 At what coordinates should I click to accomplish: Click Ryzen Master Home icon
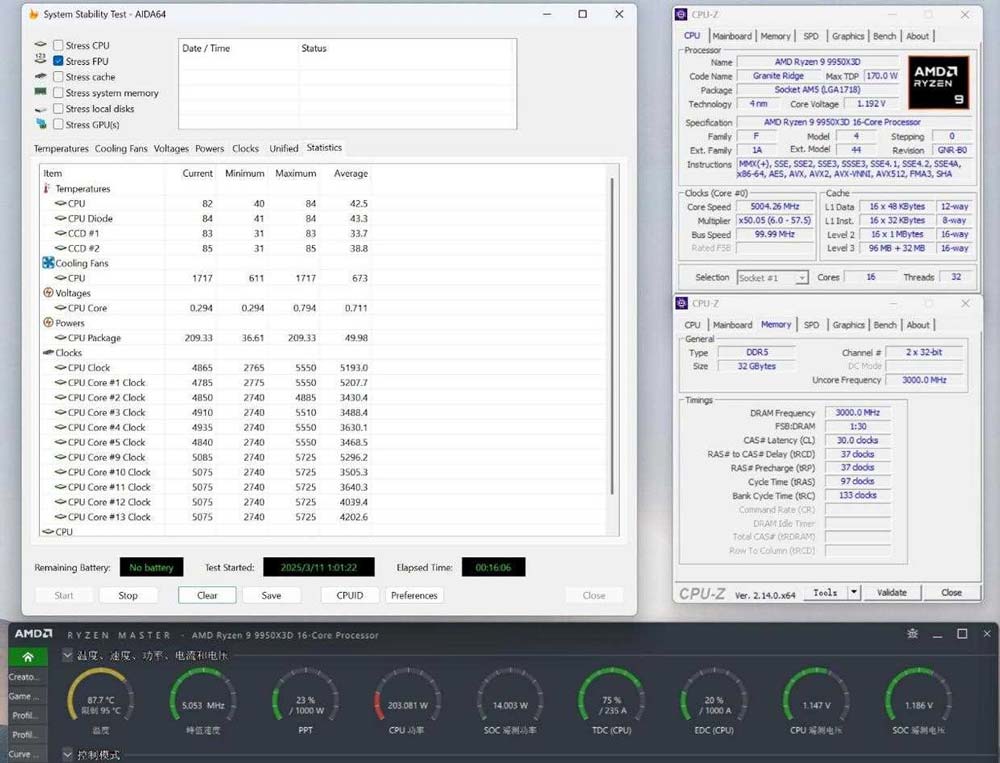[27, 657]
